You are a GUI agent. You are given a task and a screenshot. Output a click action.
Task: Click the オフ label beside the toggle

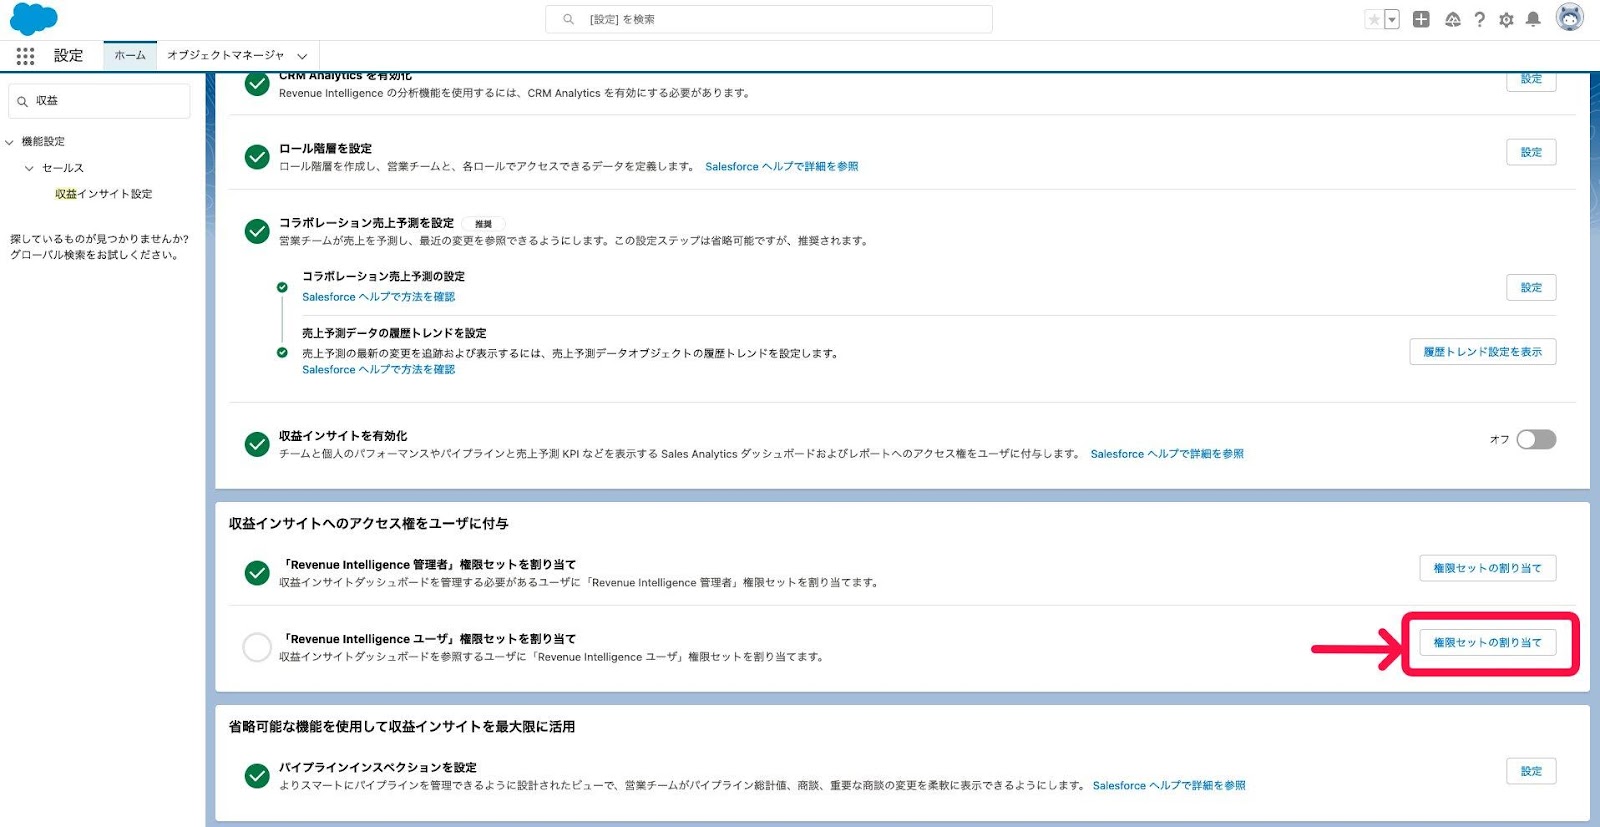[x=1499, y=440]
